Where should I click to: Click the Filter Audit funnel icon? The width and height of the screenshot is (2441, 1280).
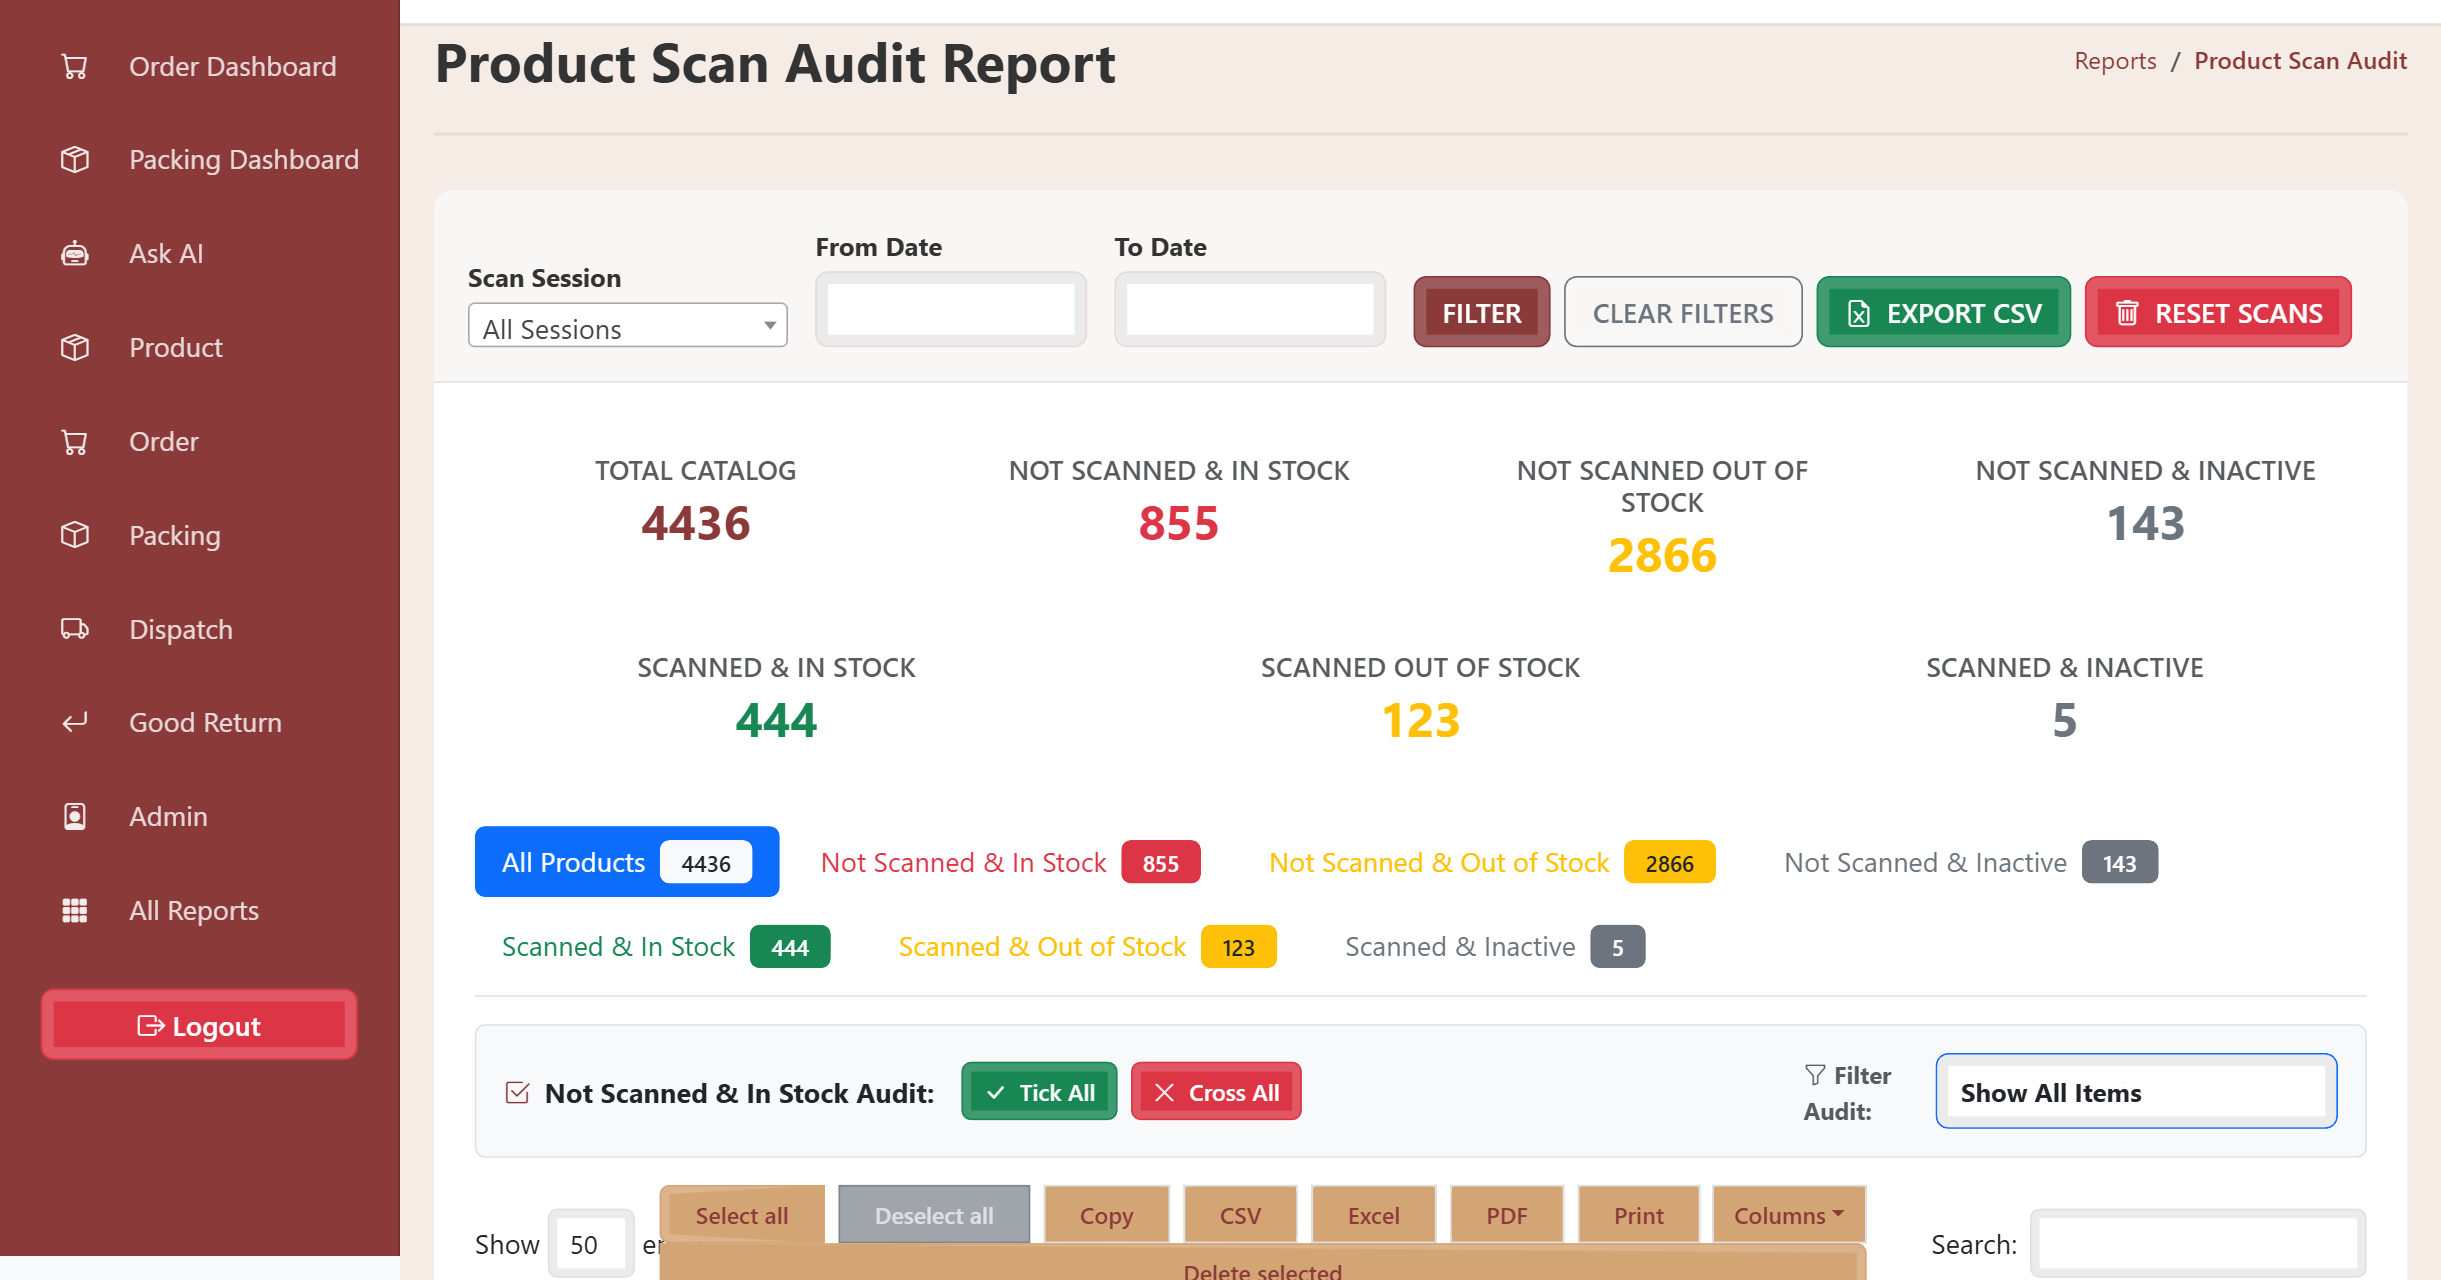[1815, 1075]
